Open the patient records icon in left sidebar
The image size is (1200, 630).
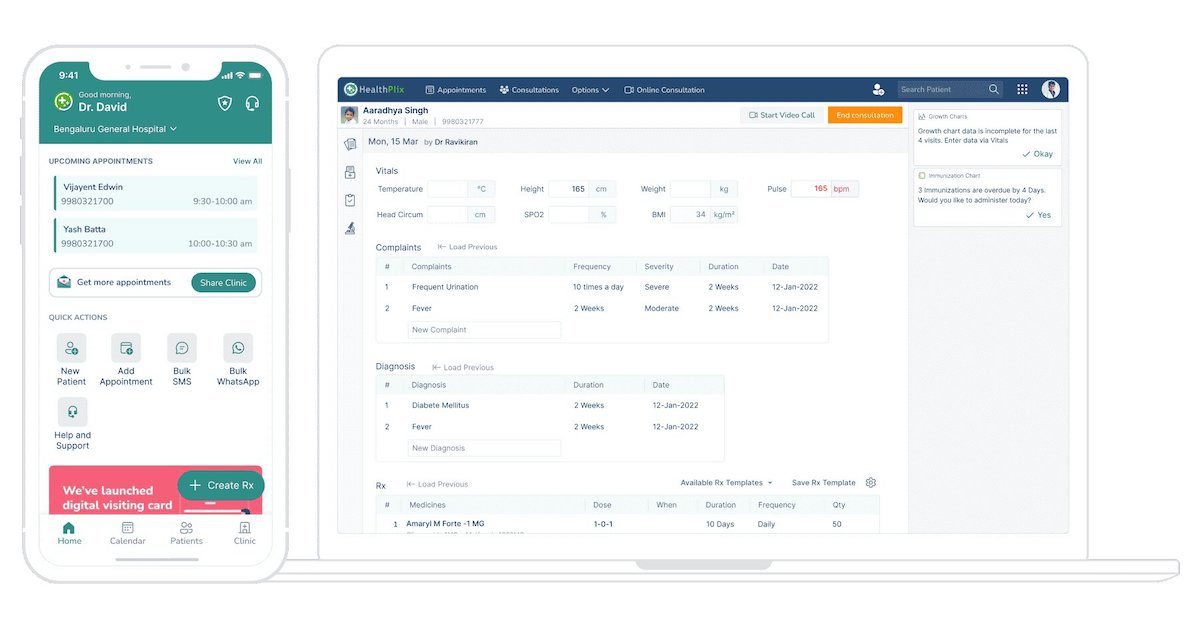[x=350, y=144]
